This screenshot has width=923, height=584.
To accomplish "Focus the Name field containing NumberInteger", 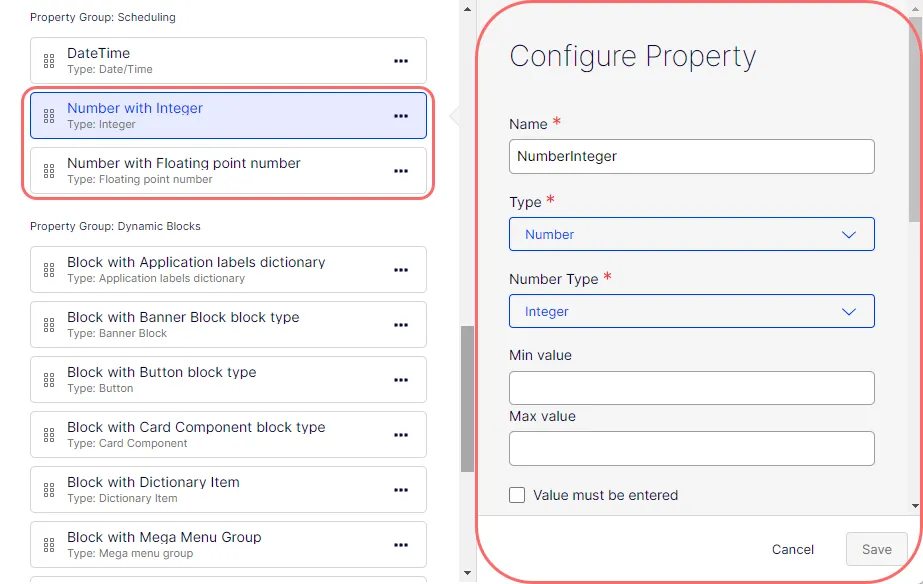I will 692,157.
